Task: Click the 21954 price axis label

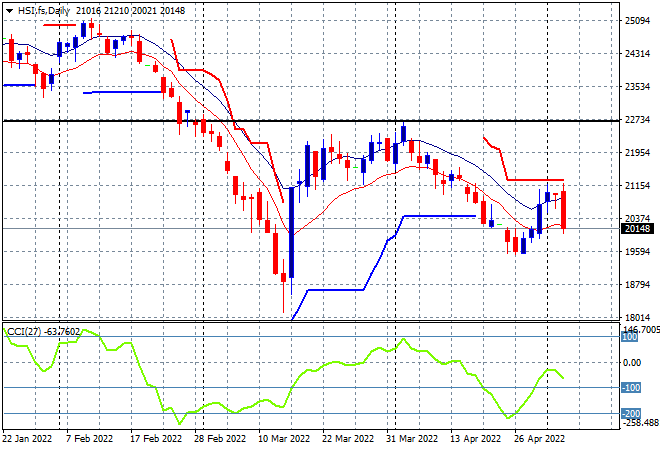Action: click(637, 152)
